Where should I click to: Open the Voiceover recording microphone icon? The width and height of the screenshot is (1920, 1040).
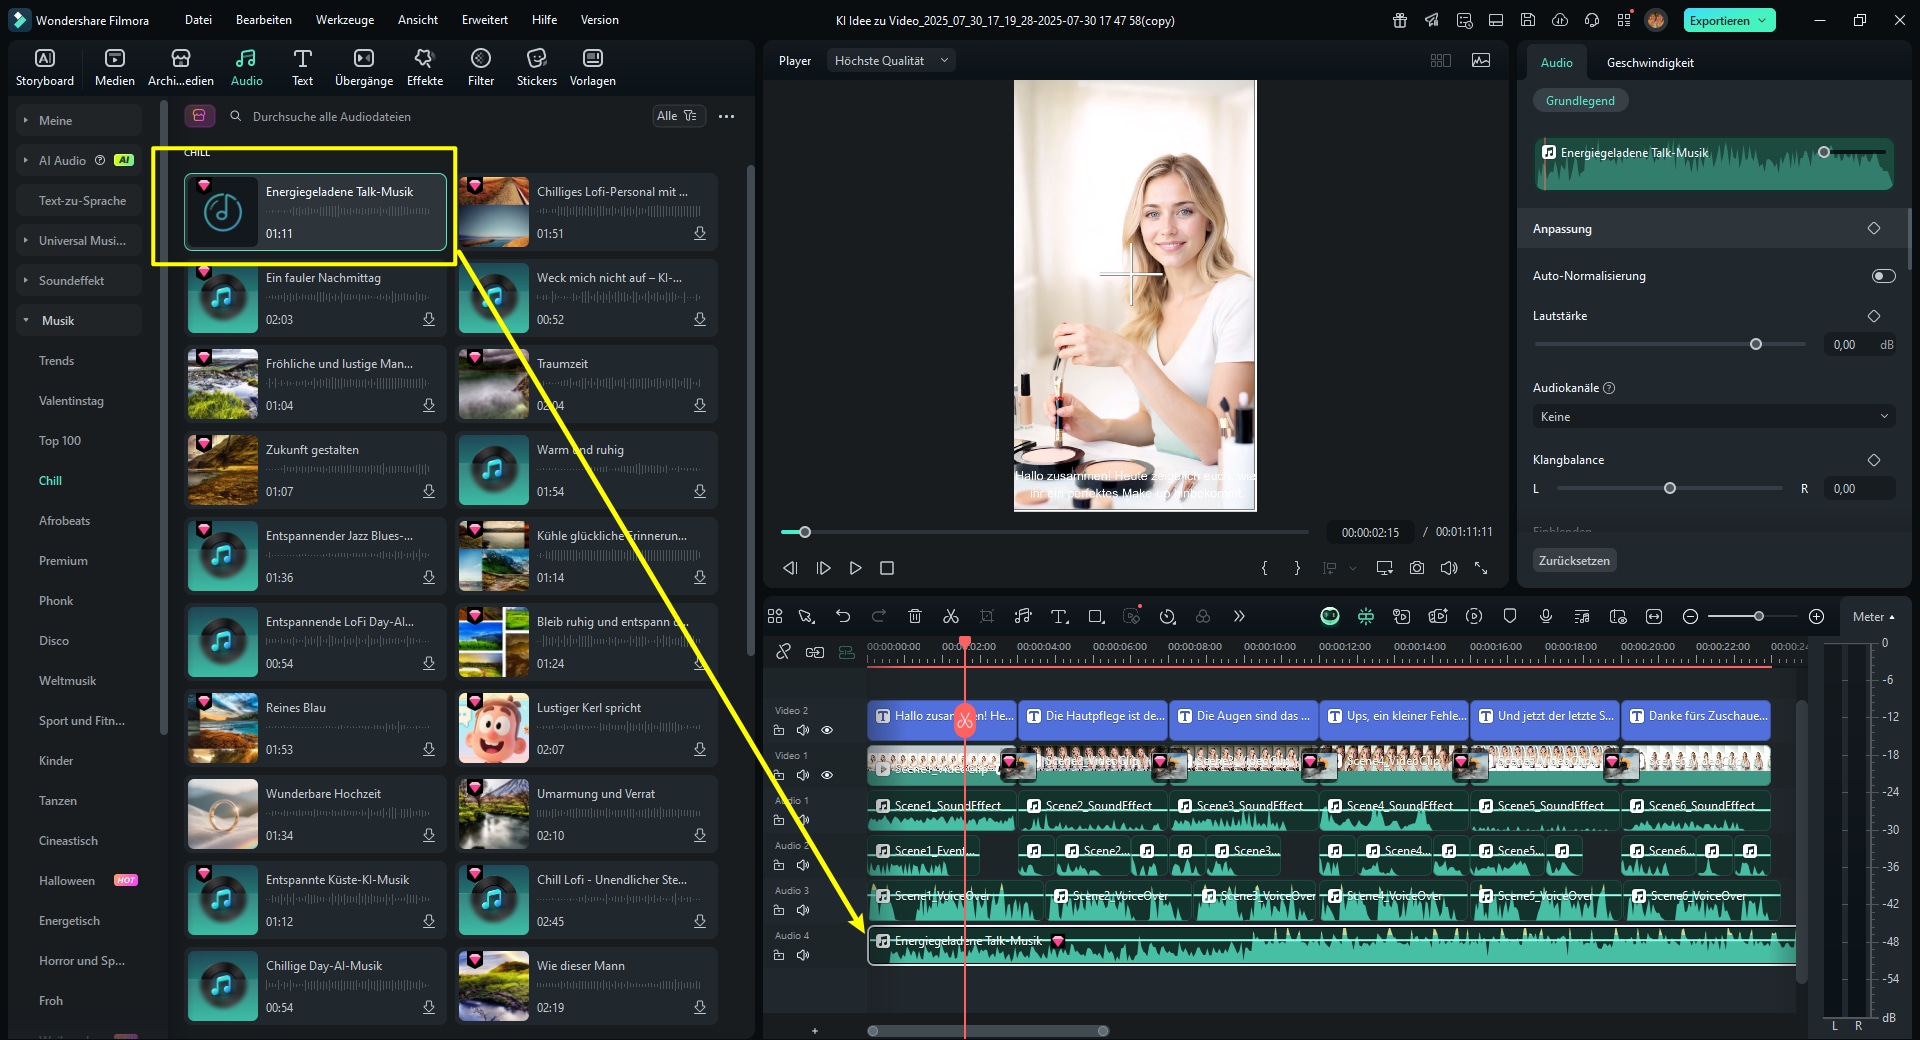[1545, 616]
